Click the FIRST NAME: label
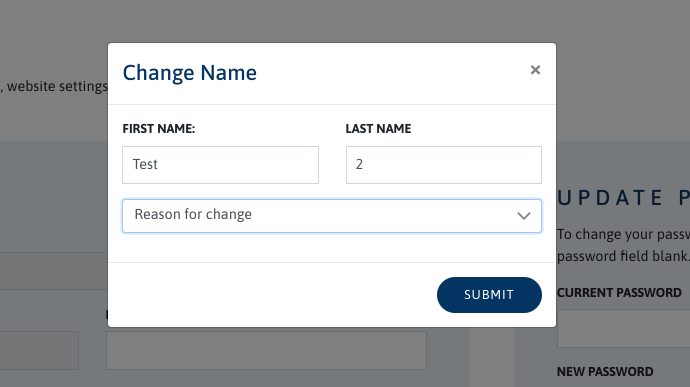Screen dimensions: 690x387 point(159,129)
